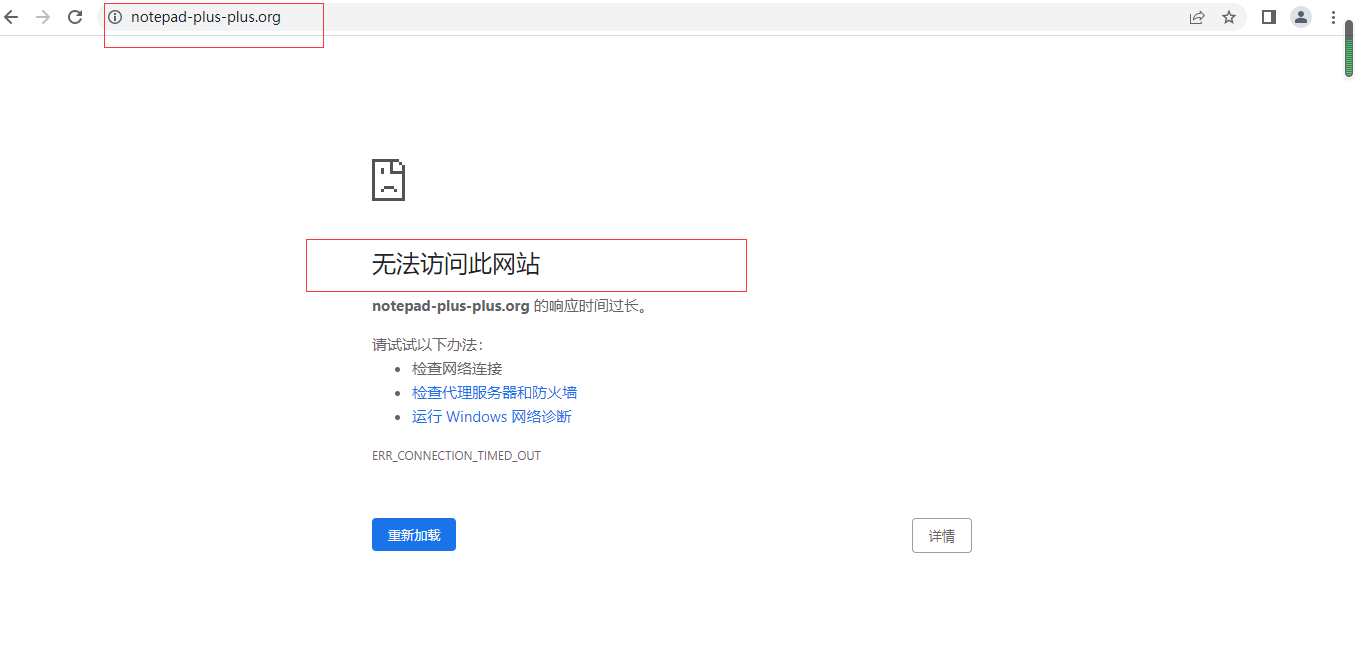
Task: Click the page vertical scrollbar thumb
Action: 1348,50
